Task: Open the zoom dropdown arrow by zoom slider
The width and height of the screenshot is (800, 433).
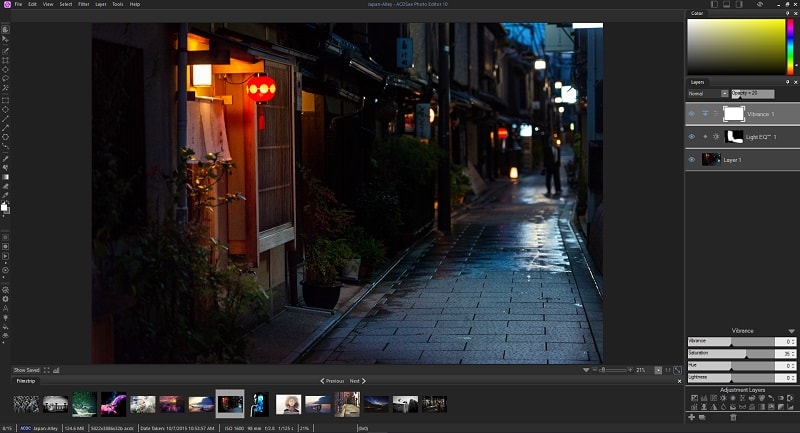Action: coord(586,370)
